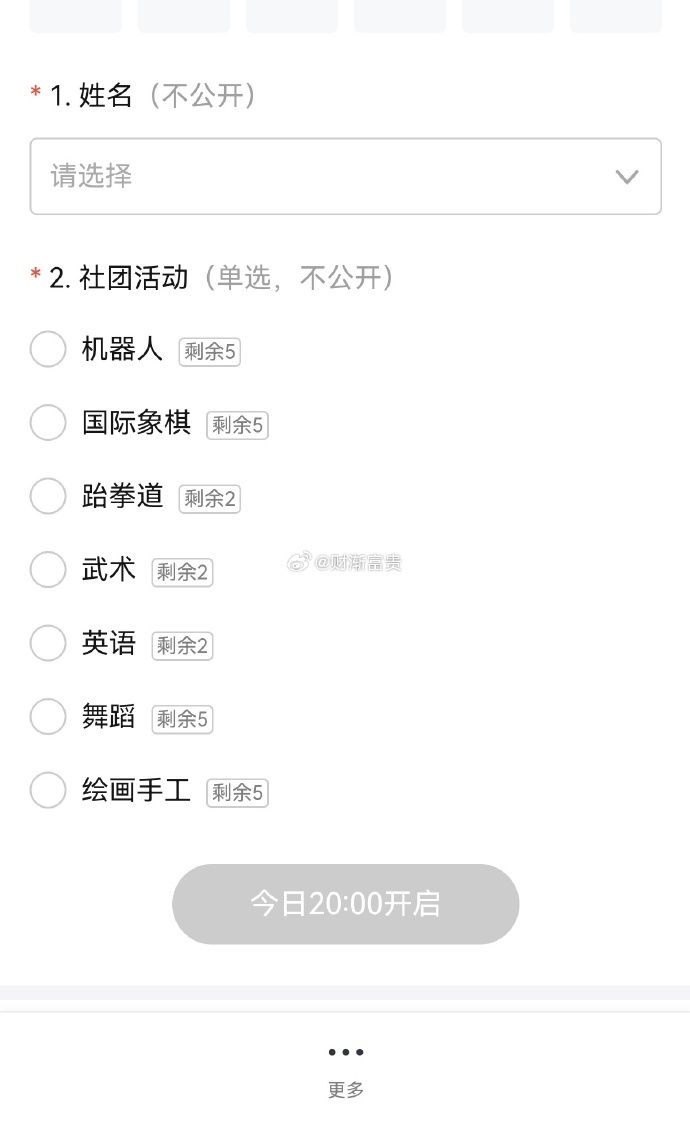Select the 机器人 radio option

click(x=48, y=349)
